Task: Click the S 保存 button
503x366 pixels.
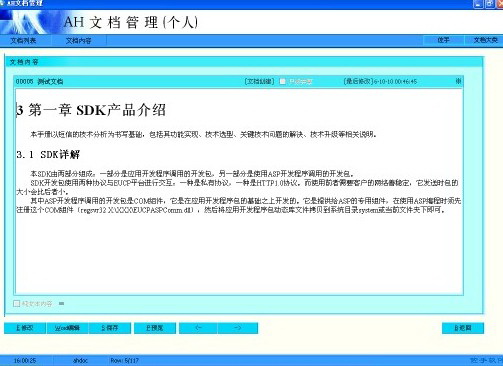Action: [x=110, y=328]
